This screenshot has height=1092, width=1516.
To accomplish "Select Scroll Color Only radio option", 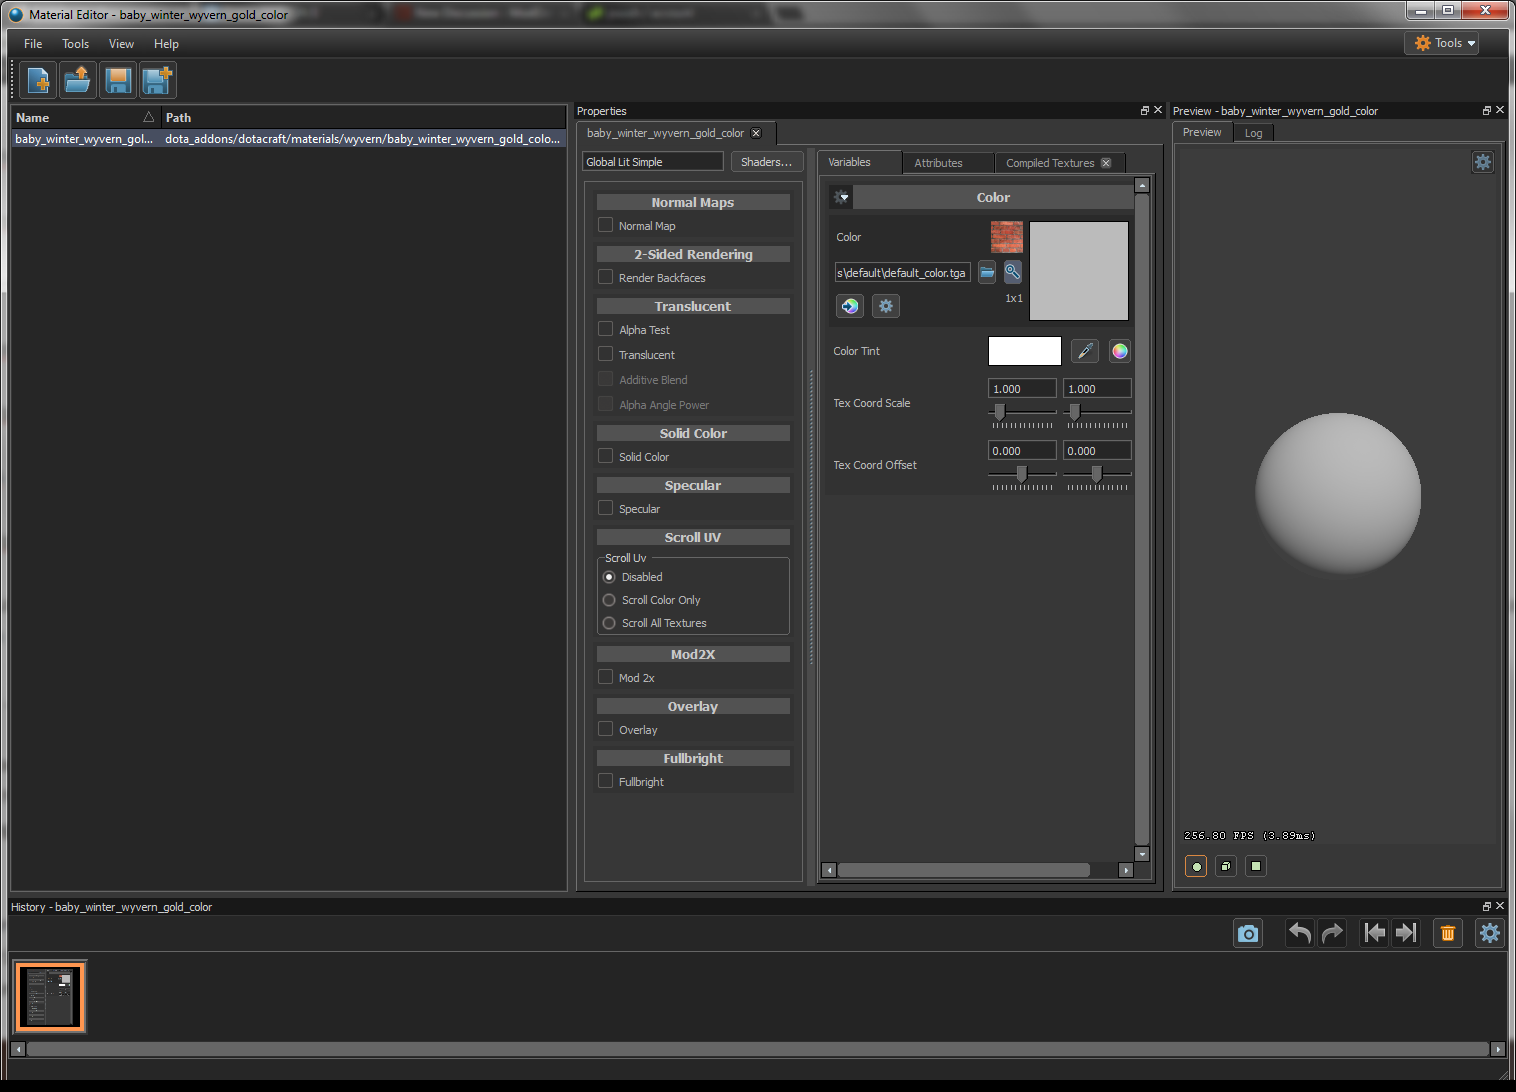I will [x=609, y=600].
